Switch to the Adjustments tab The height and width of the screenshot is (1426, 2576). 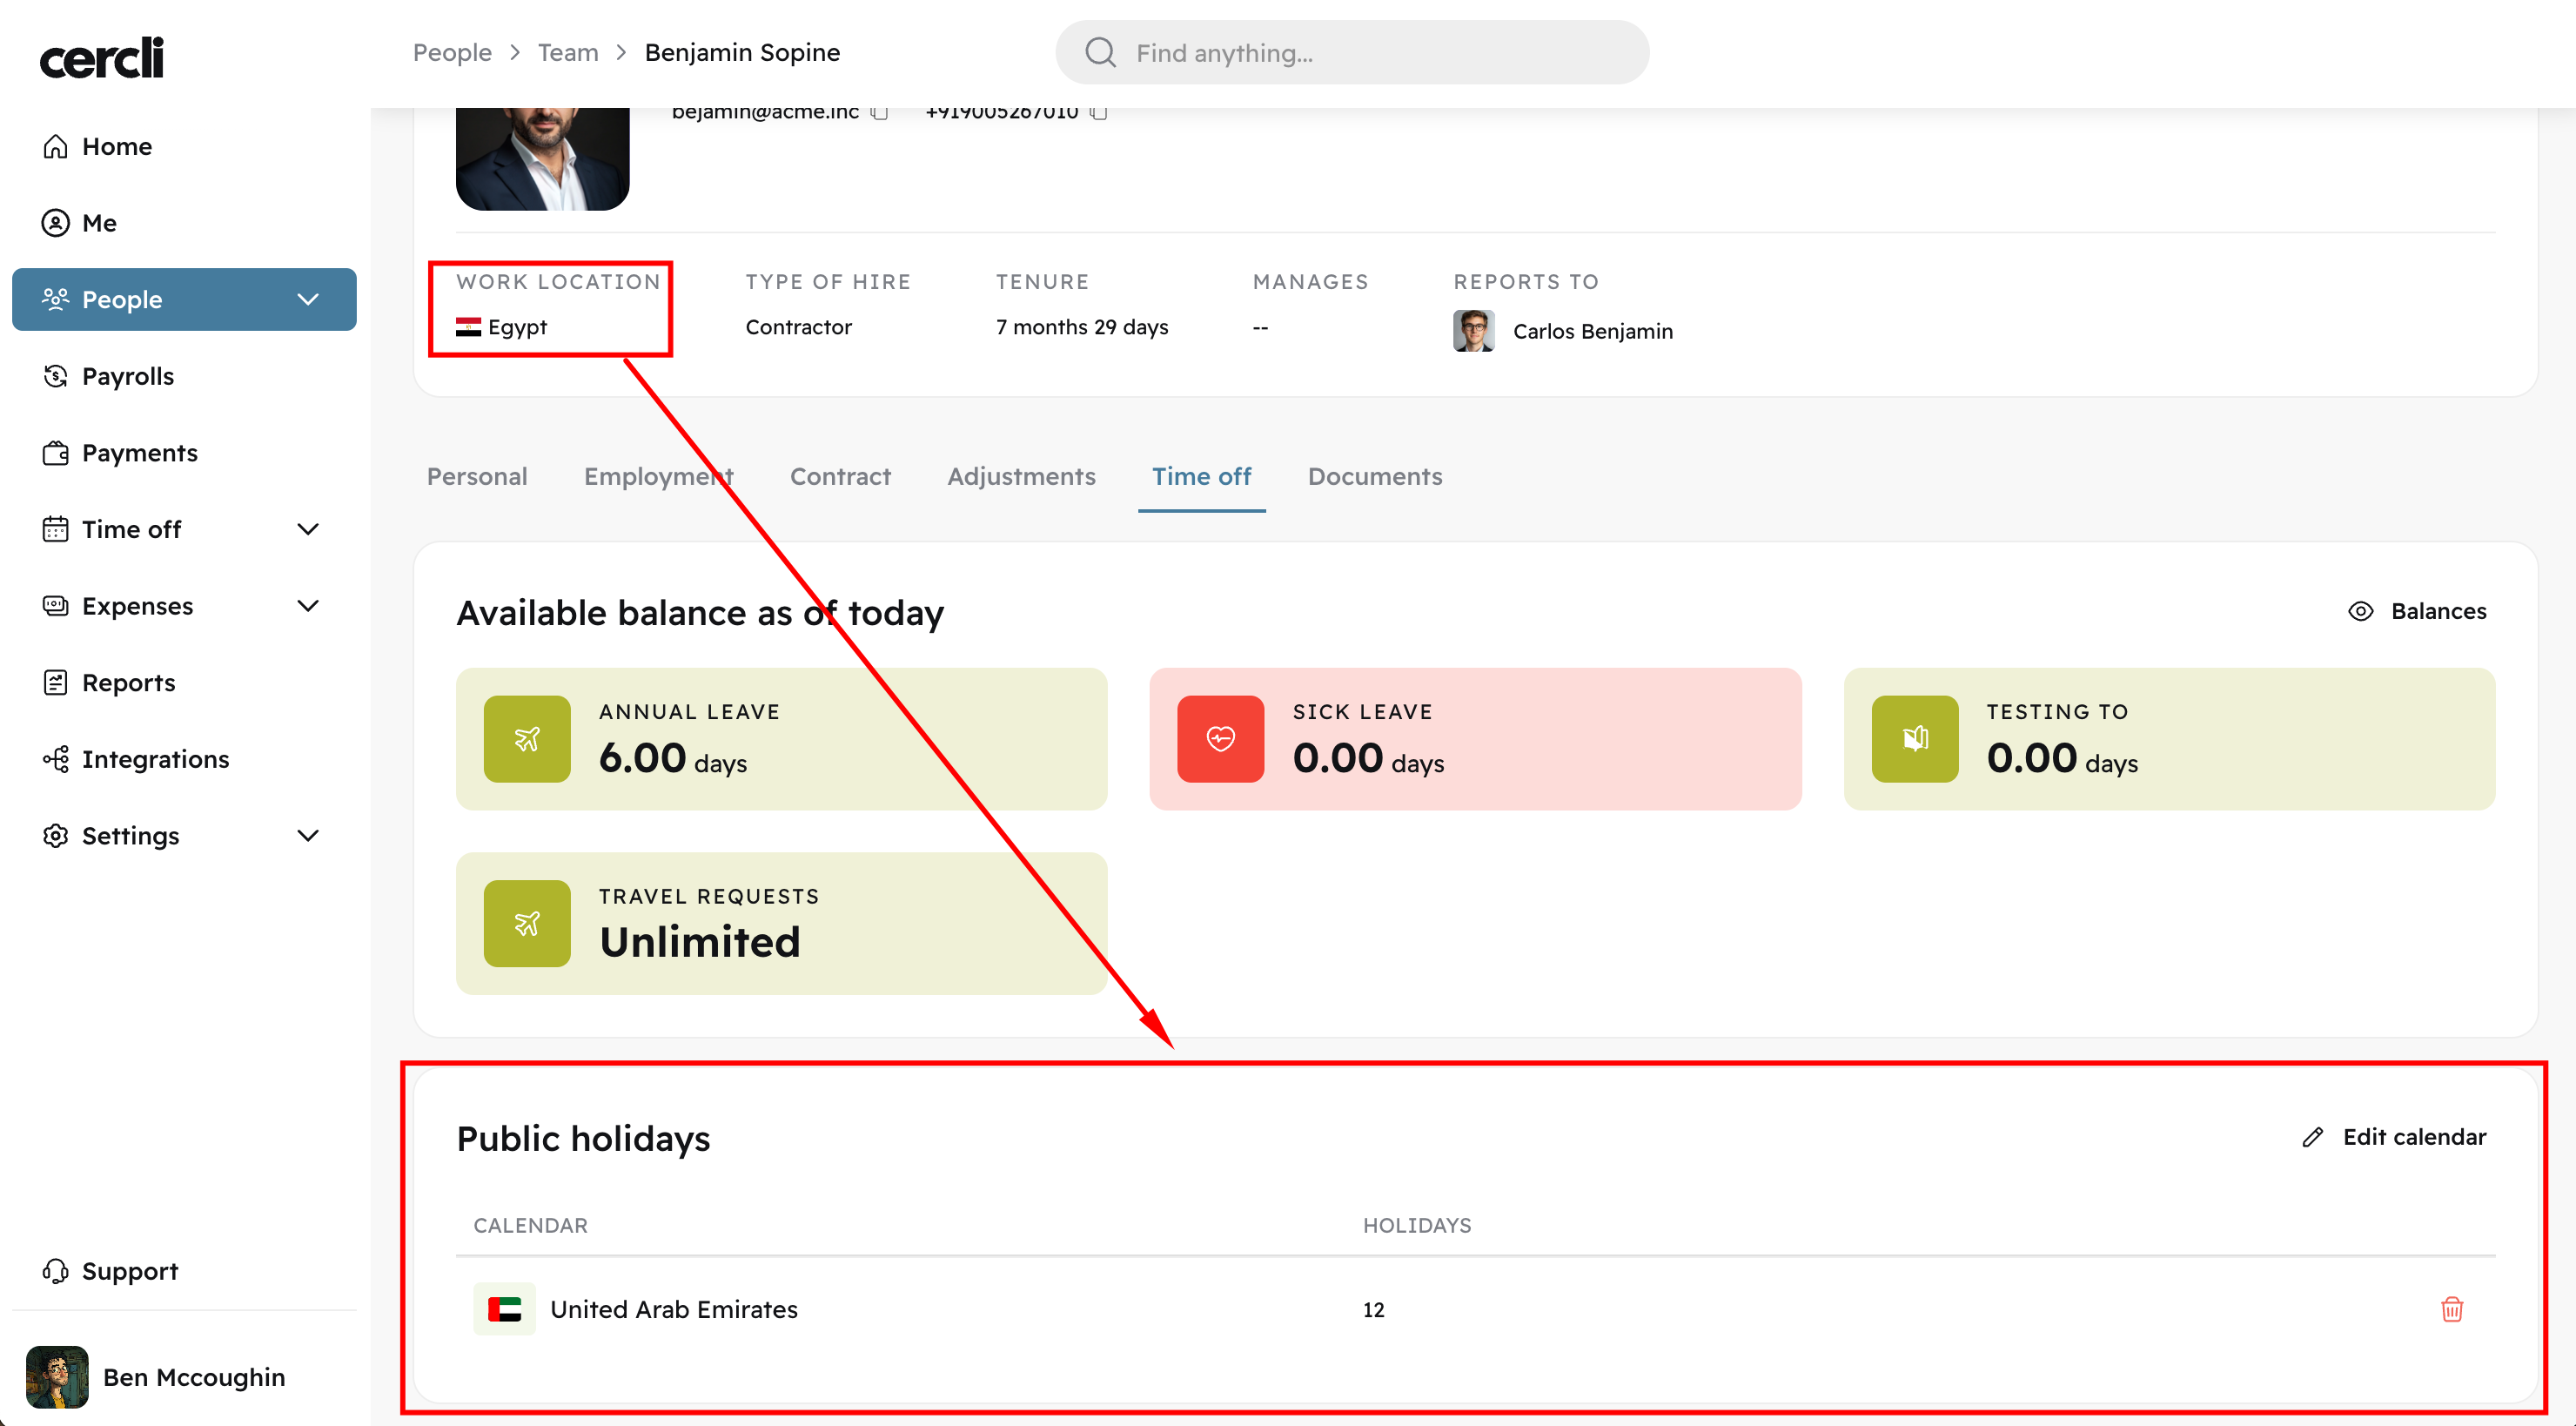click(1021, 476)
